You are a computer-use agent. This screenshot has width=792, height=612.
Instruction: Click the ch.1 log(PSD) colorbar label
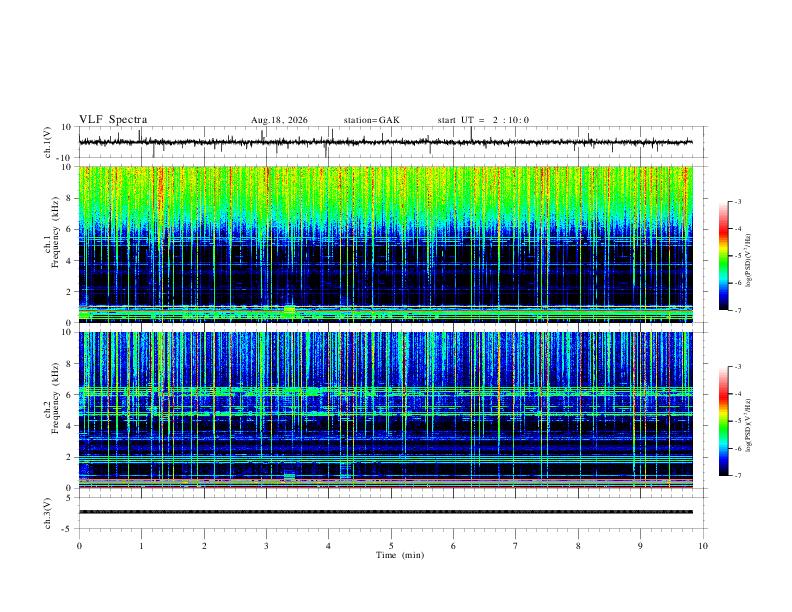pyautogui.click(x=749, y=261)
